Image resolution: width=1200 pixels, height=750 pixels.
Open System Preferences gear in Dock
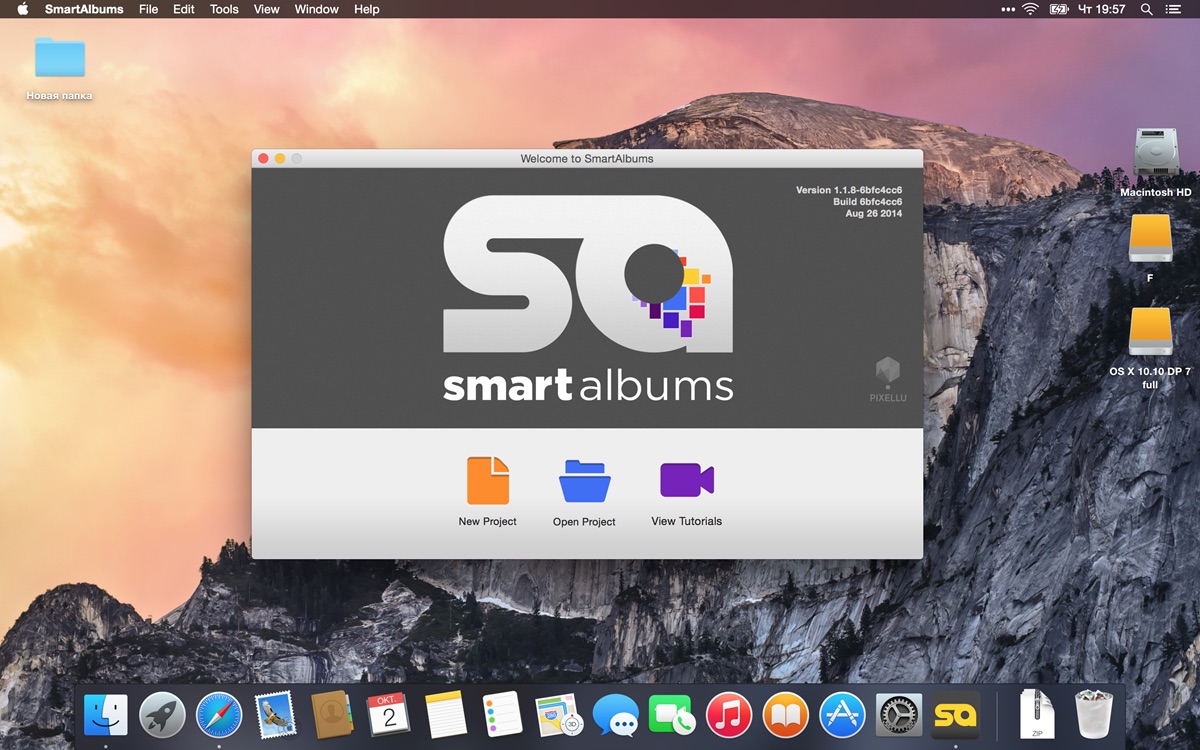[899, 715]
